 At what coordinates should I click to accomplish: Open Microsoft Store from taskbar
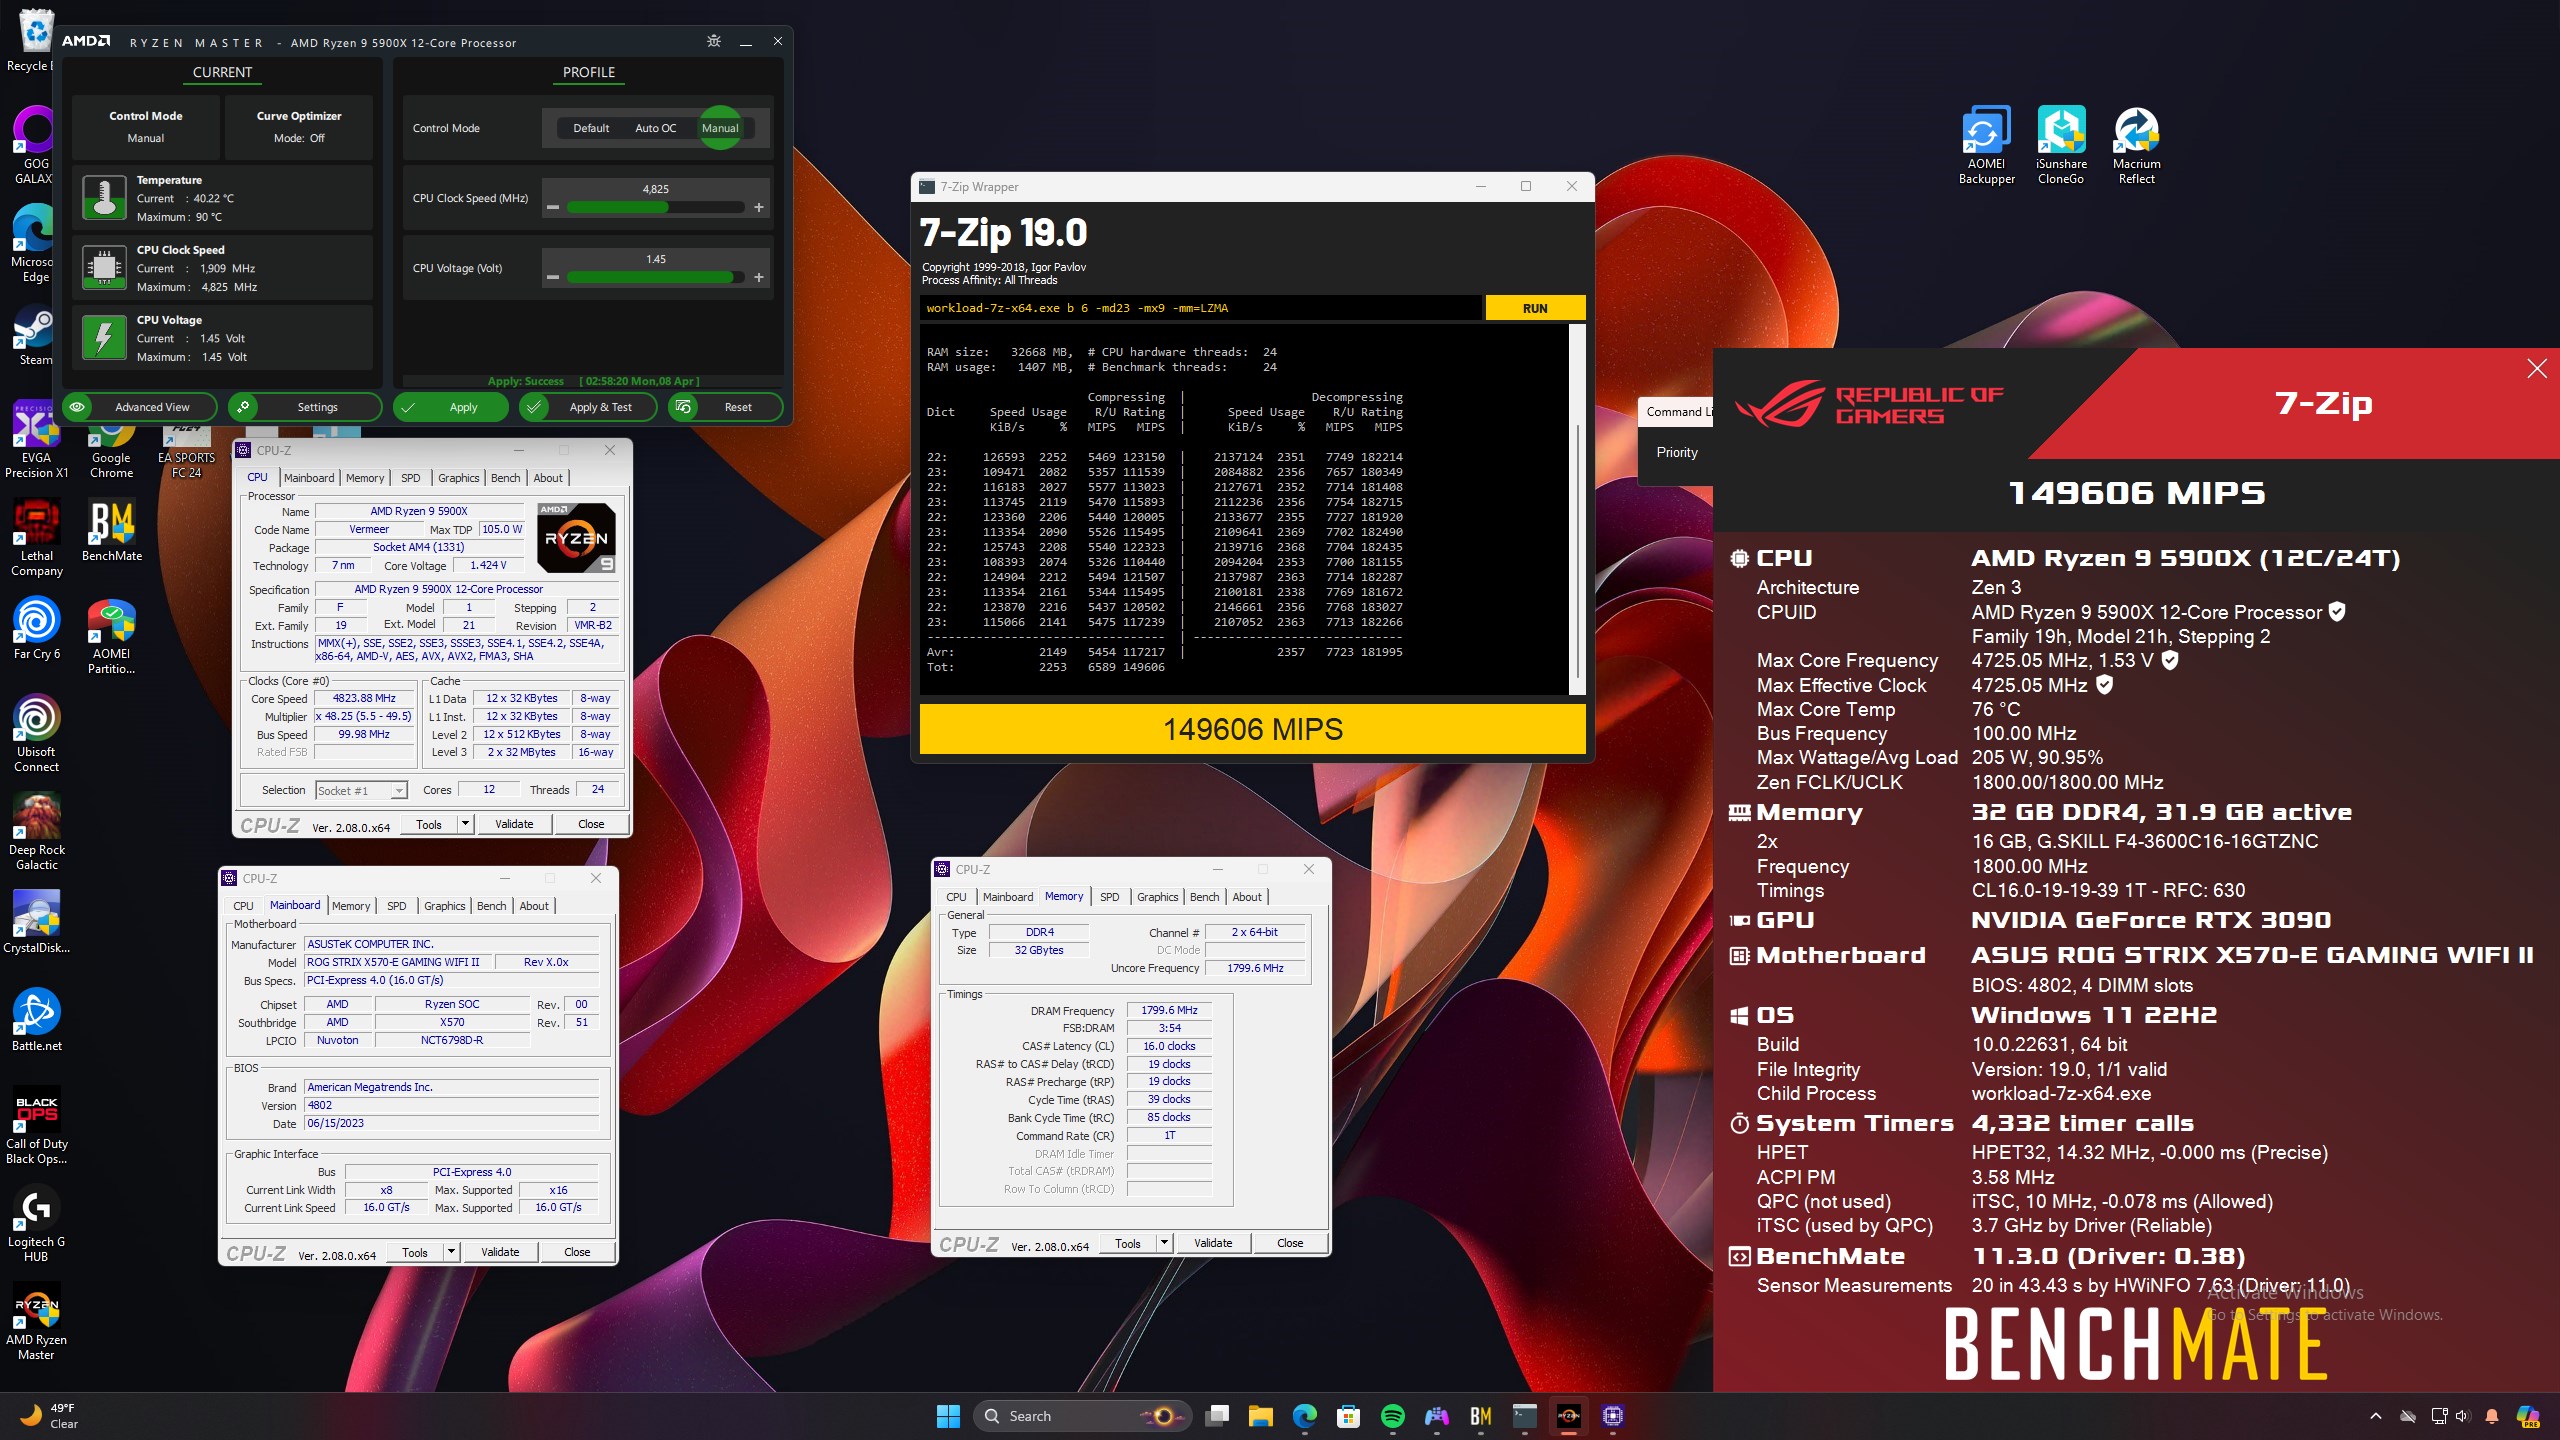[x=1348, y=1416]
